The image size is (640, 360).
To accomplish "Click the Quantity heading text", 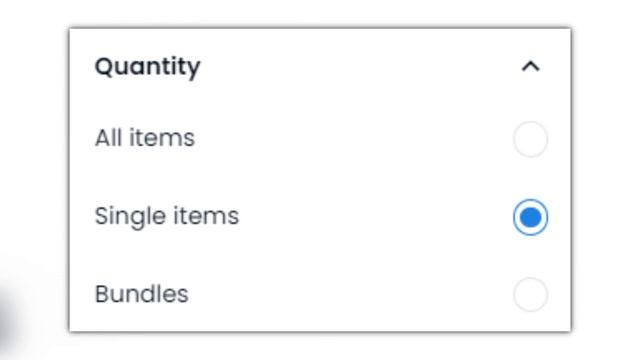I will pos(147,67).
